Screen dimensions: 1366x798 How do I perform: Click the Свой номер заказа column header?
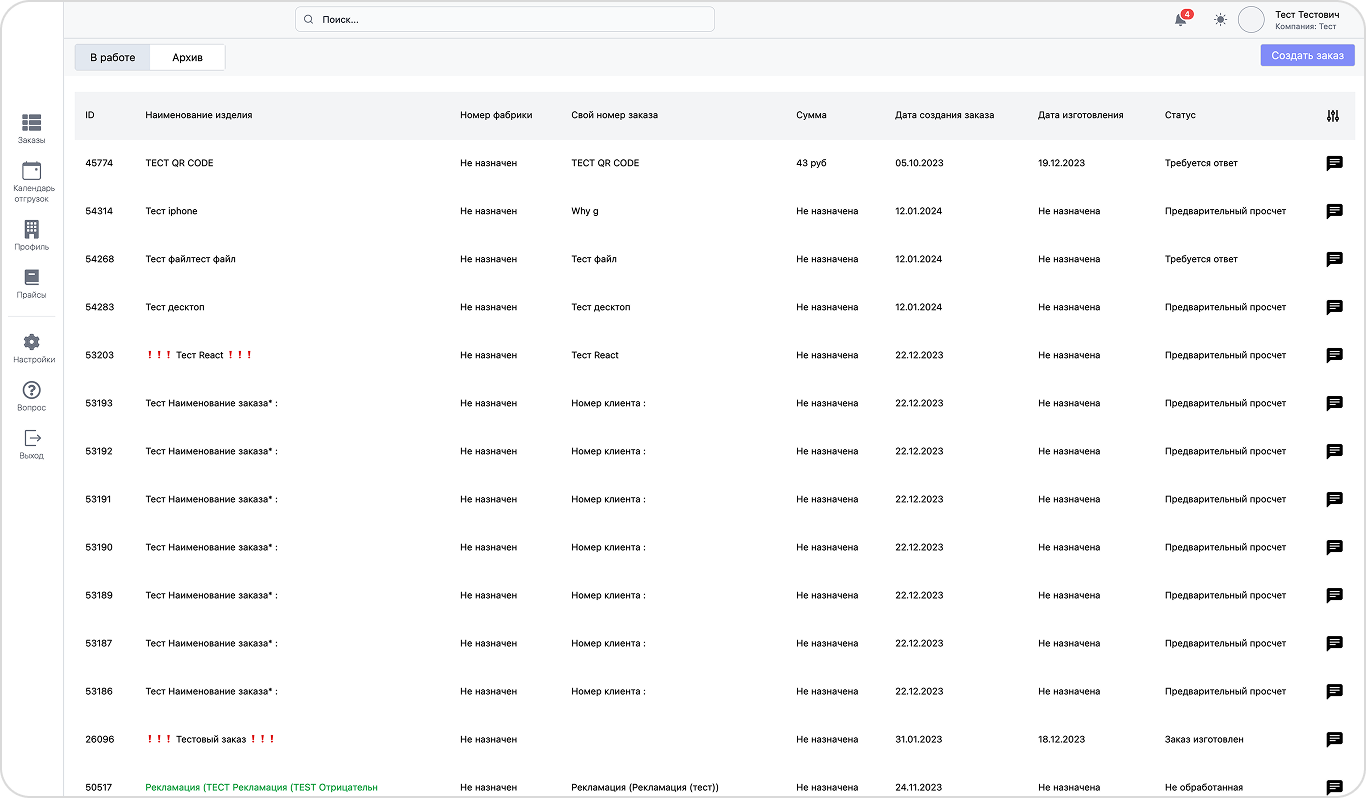click(614, 115)
